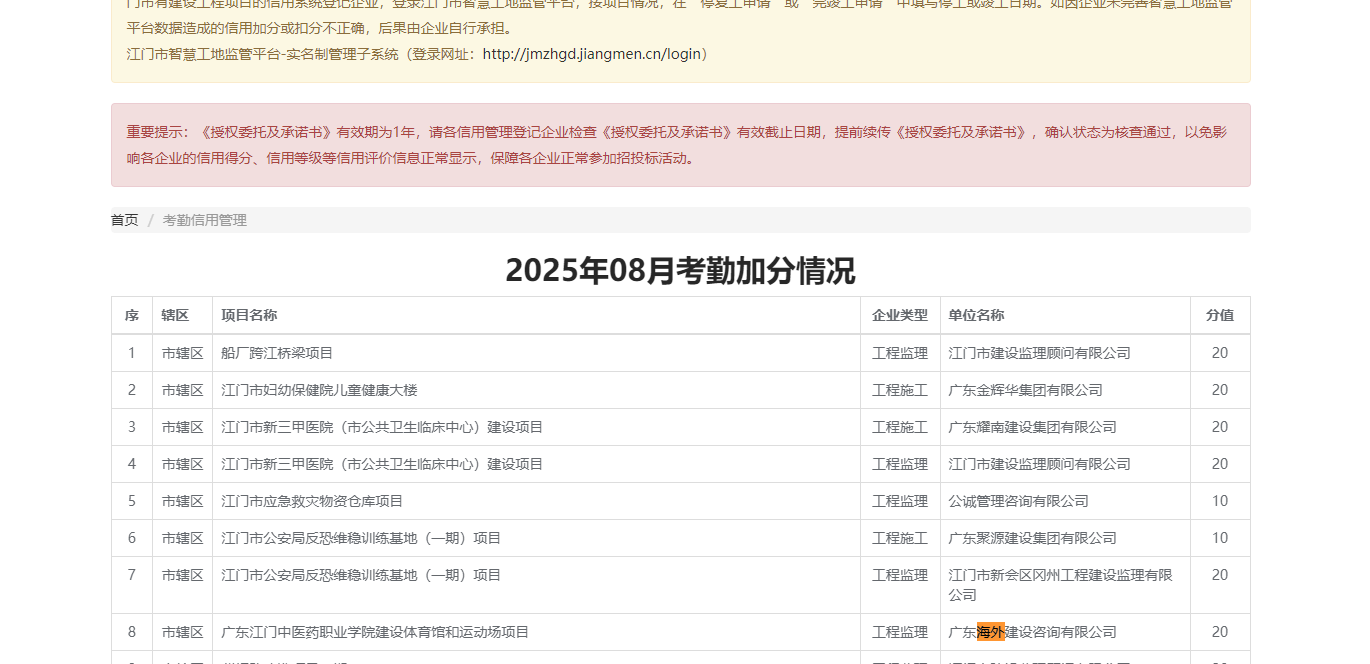This screenshot has width=1370, height=664.
Task: Click the 考勤信用管理 breadcrumb item
Action: (x=204, y=220)
